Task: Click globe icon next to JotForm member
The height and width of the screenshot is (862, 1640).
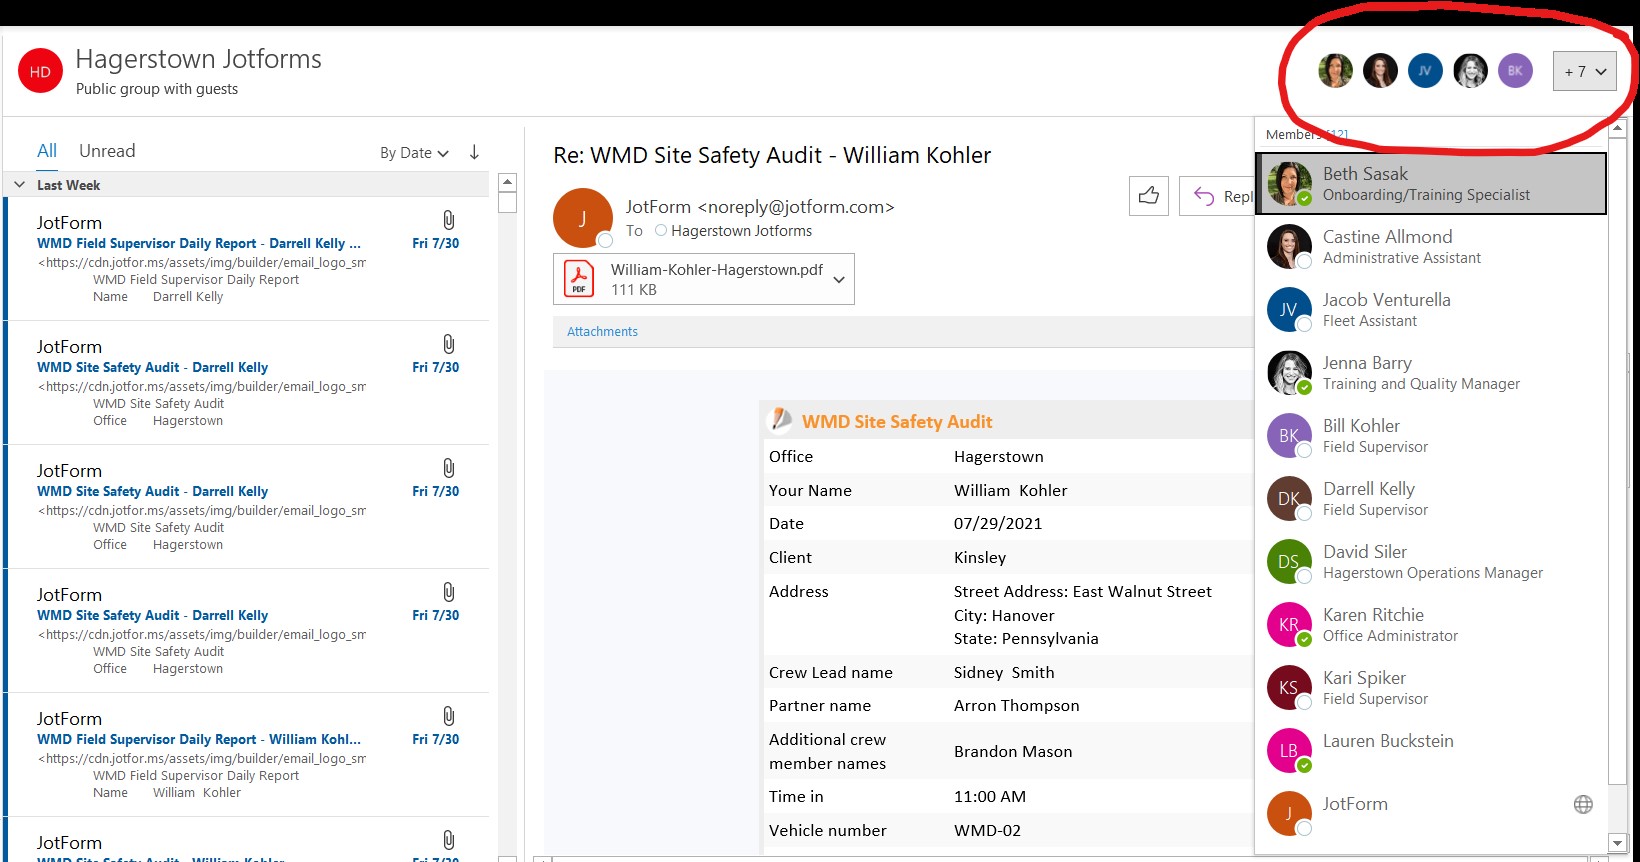Action: (1583, 805)
